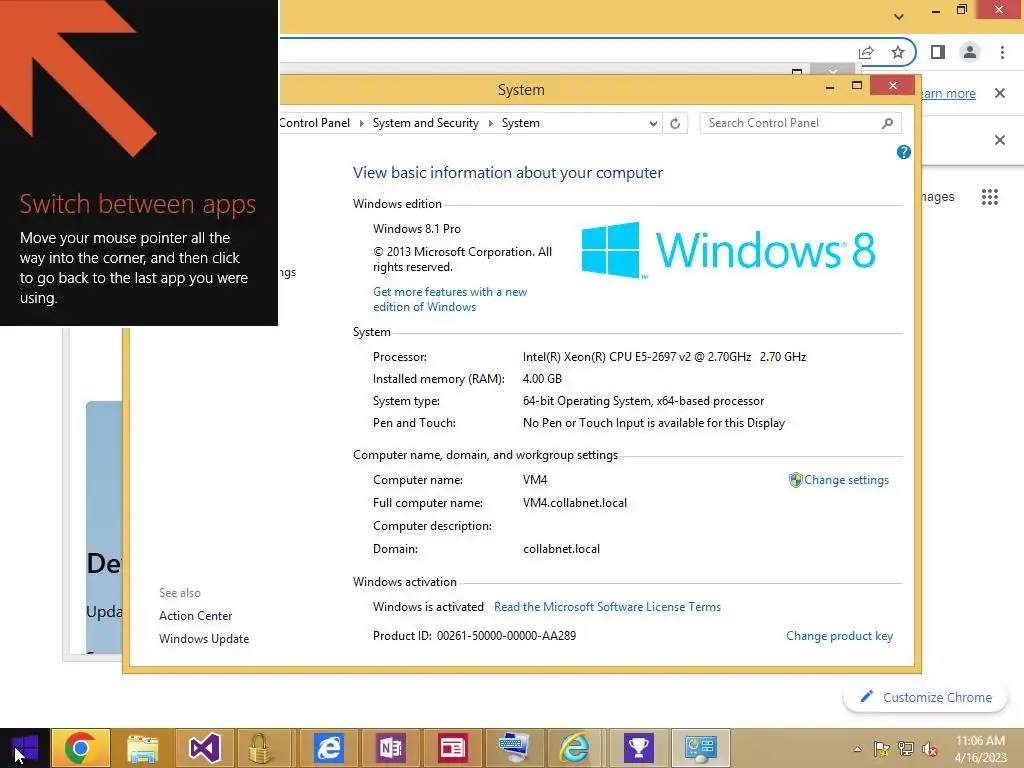The image size is (1024, 768).
Task: Launch OneNote from the taskbar
Action: point(391,748)
